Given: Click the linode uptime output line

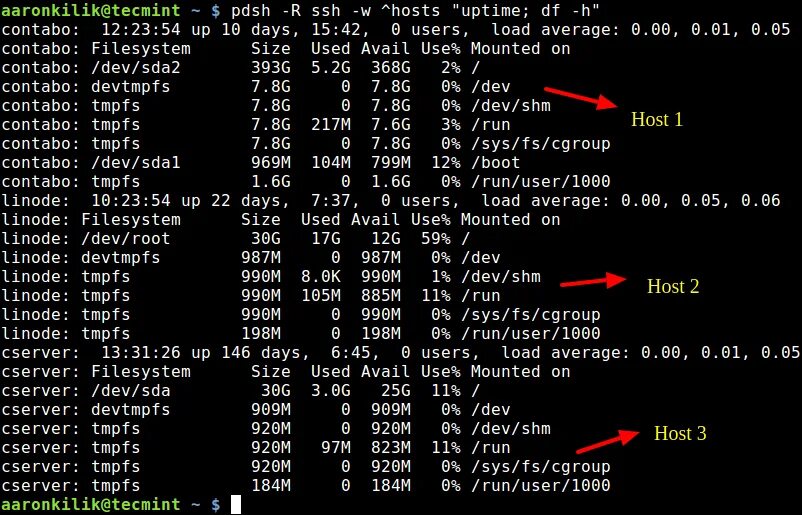Looking at the screenshot, I should [391, 200].
